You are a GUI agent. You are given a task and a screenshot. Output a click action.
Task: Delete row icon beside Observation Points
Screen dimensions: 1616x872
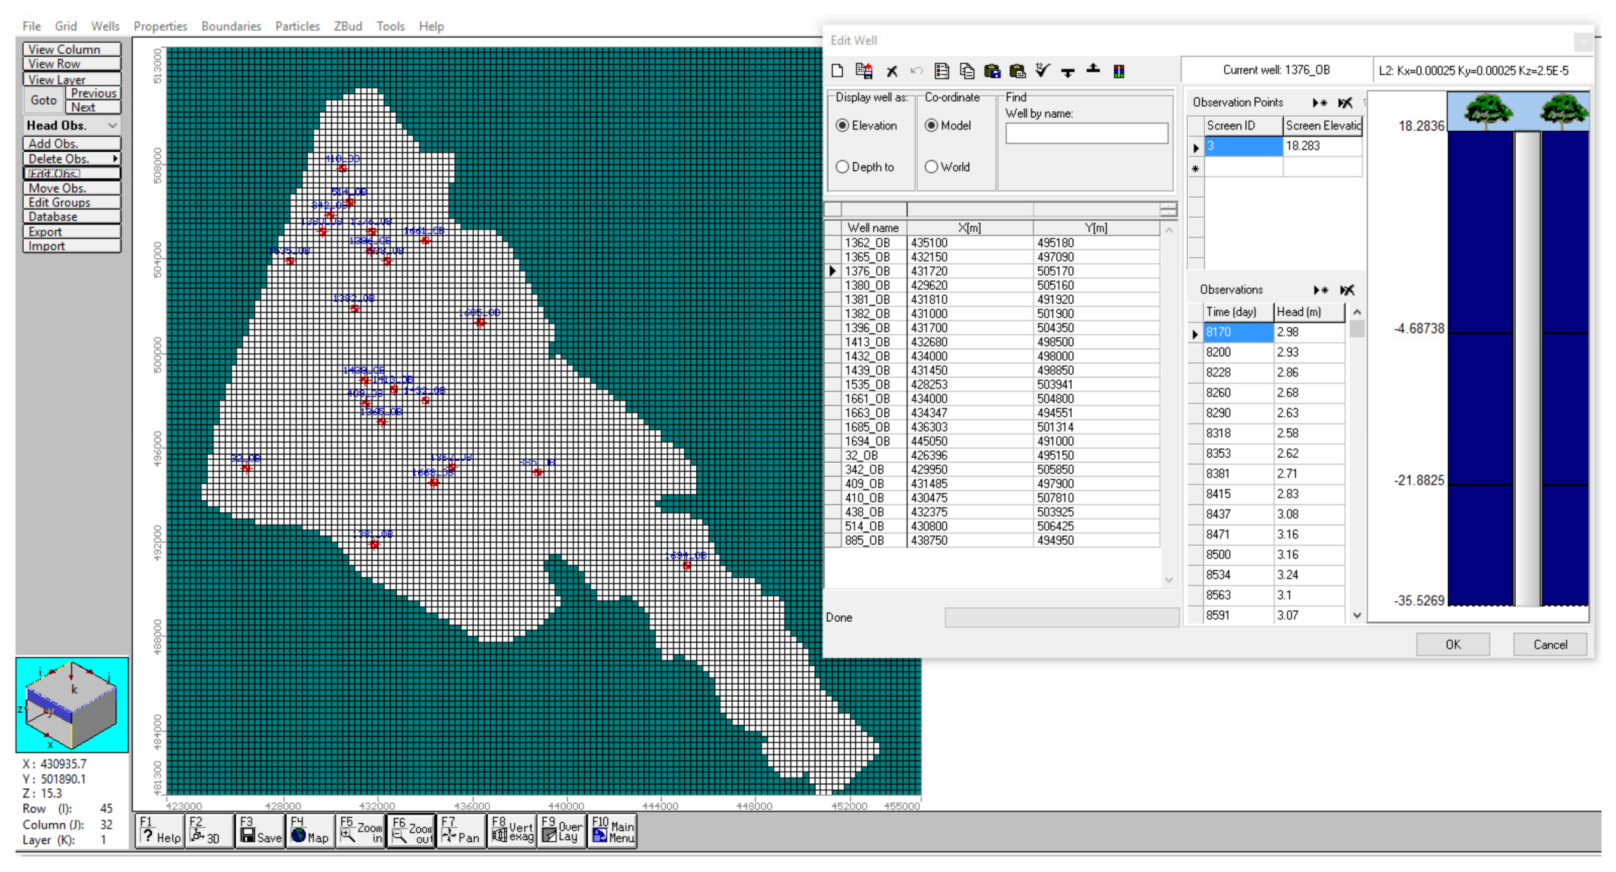1345,103
